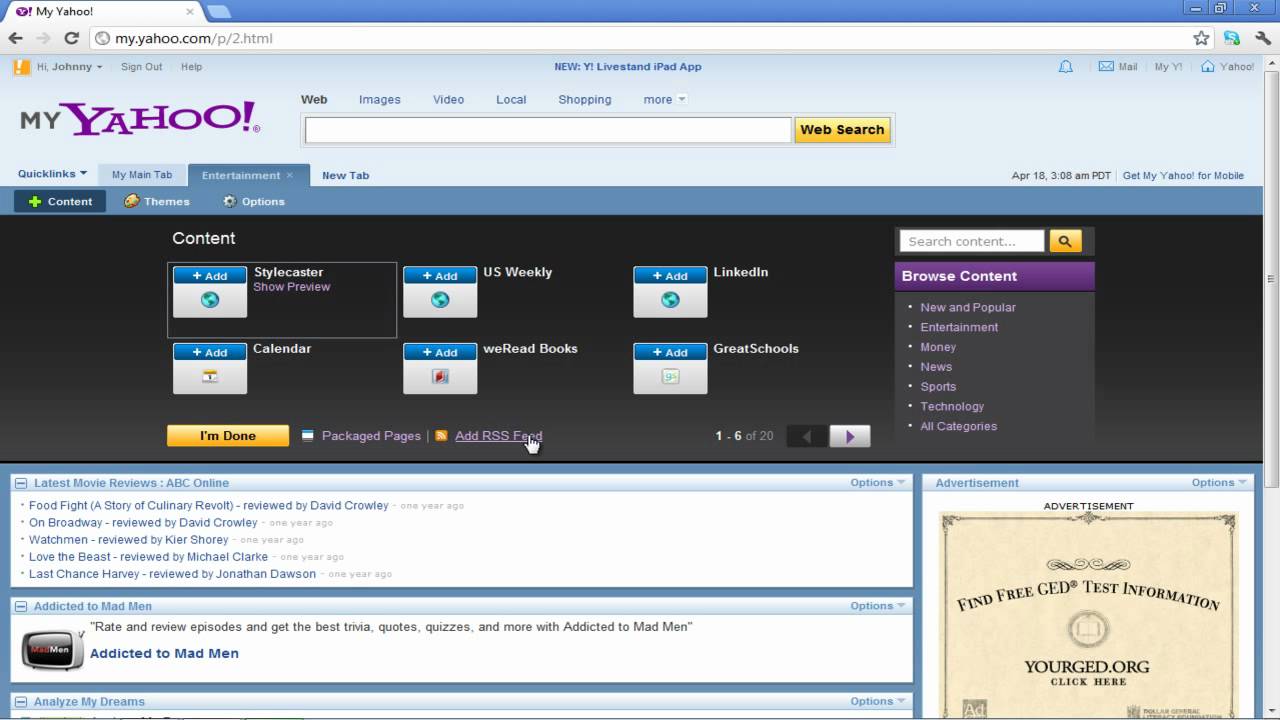Open the Quicklinks dropdown
The width and height of the screenshot is (1280, 720).
[52, 174]
